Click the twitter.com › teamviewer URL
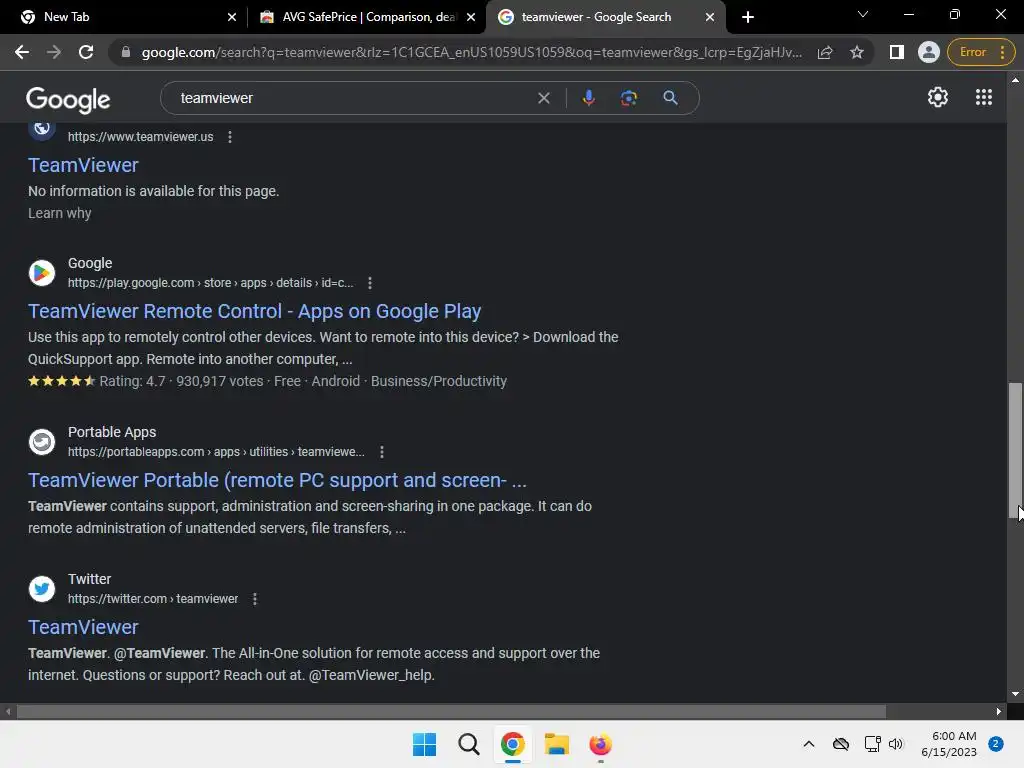Image resolution: width=1024 pixels, height=768 pixels. pyautogui.click(x=153, y=599)
